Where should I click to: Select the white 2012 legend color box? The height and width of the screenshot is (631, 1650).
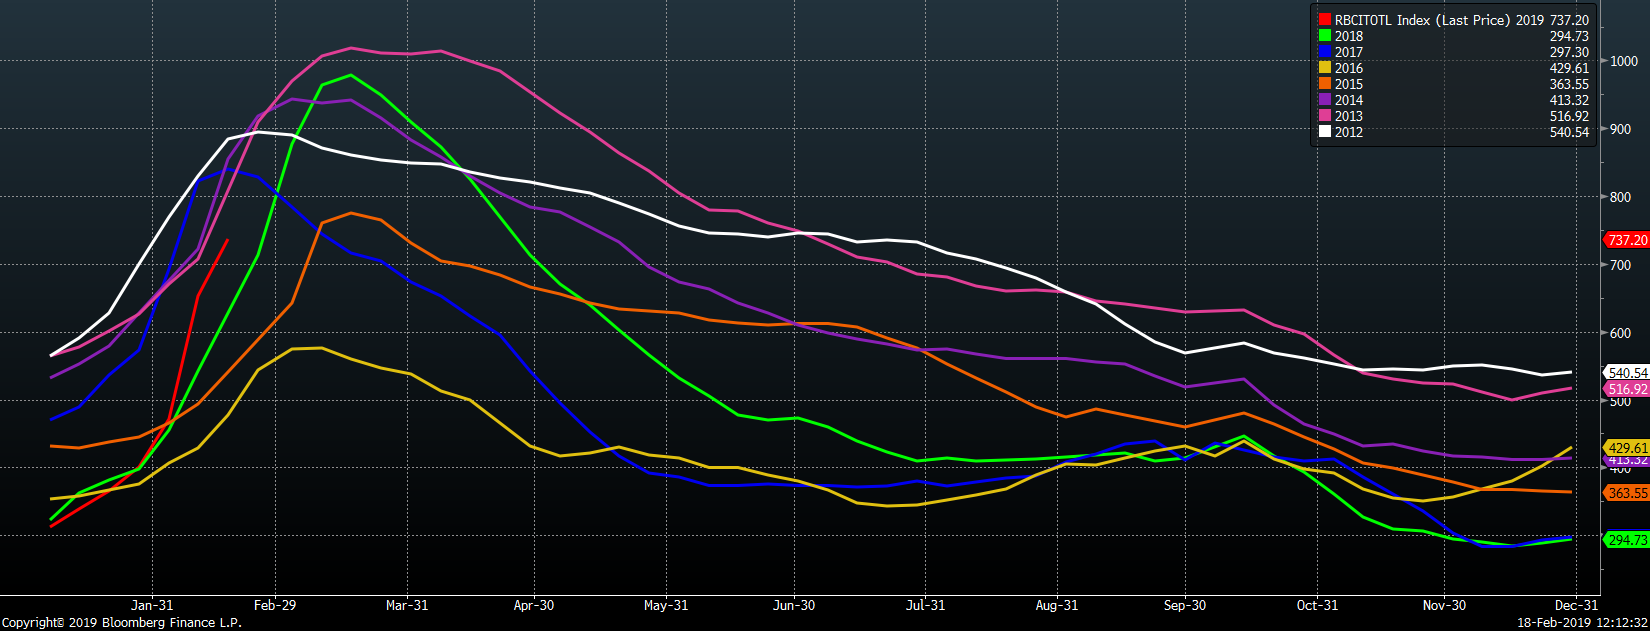click(1324, 132)
